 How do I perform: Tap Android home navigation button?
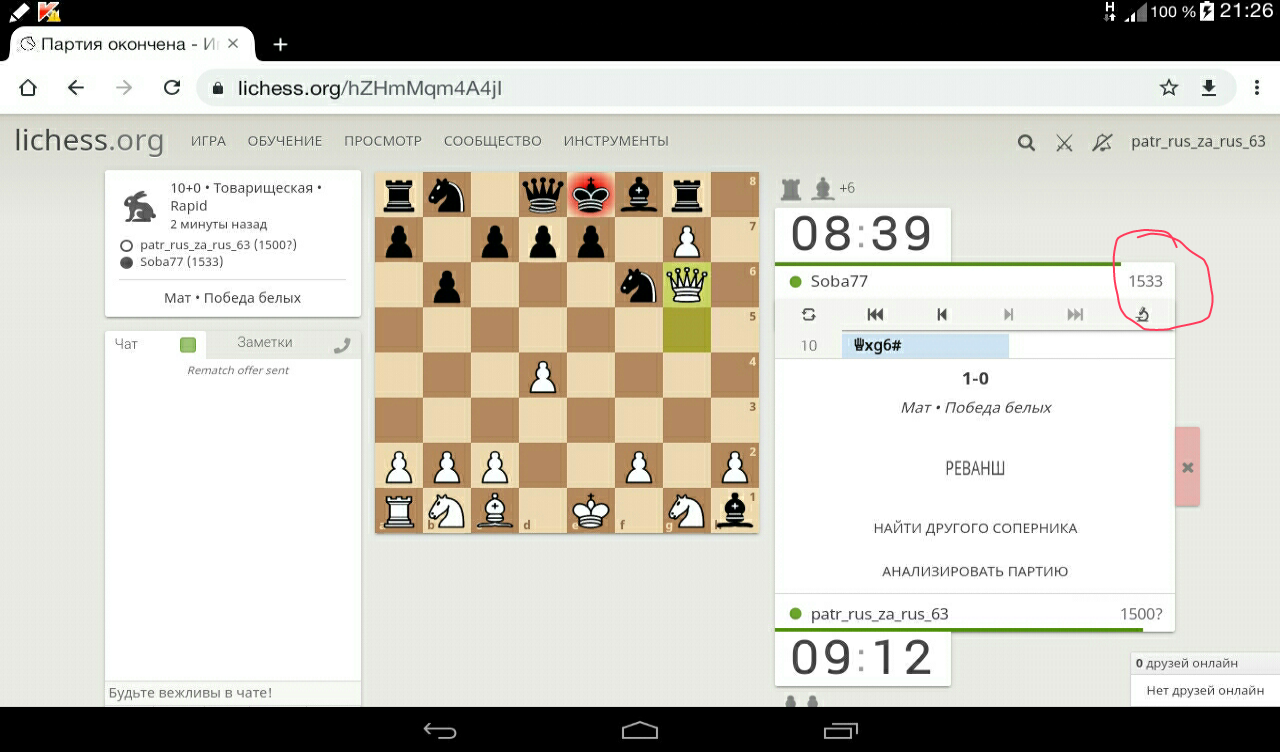pos(640,730)
